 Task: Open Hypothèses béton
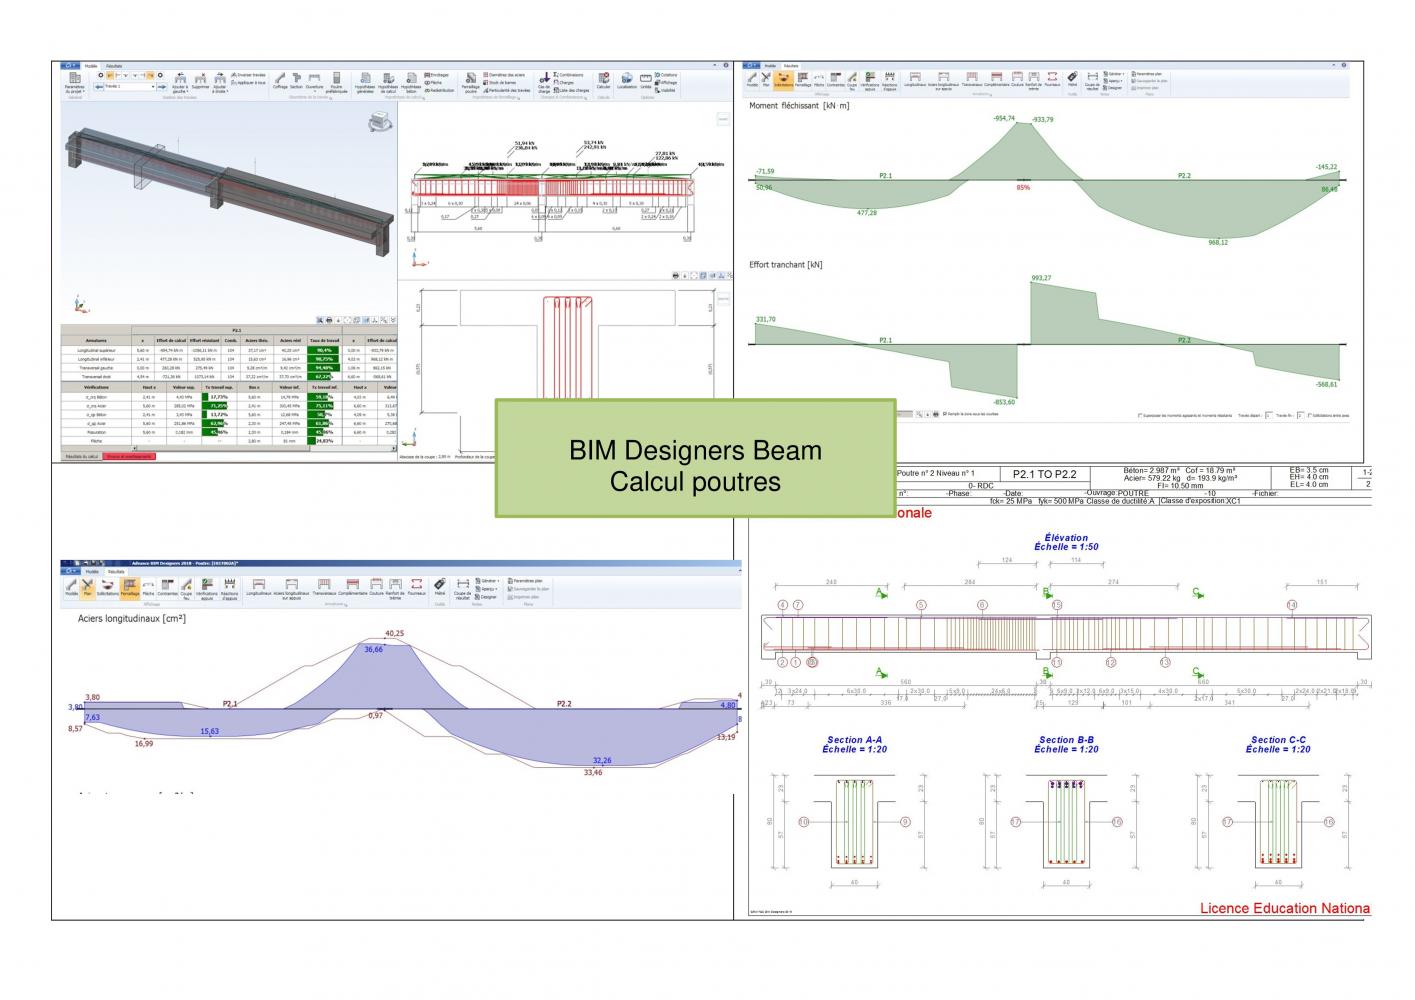(x=411, y=82)
